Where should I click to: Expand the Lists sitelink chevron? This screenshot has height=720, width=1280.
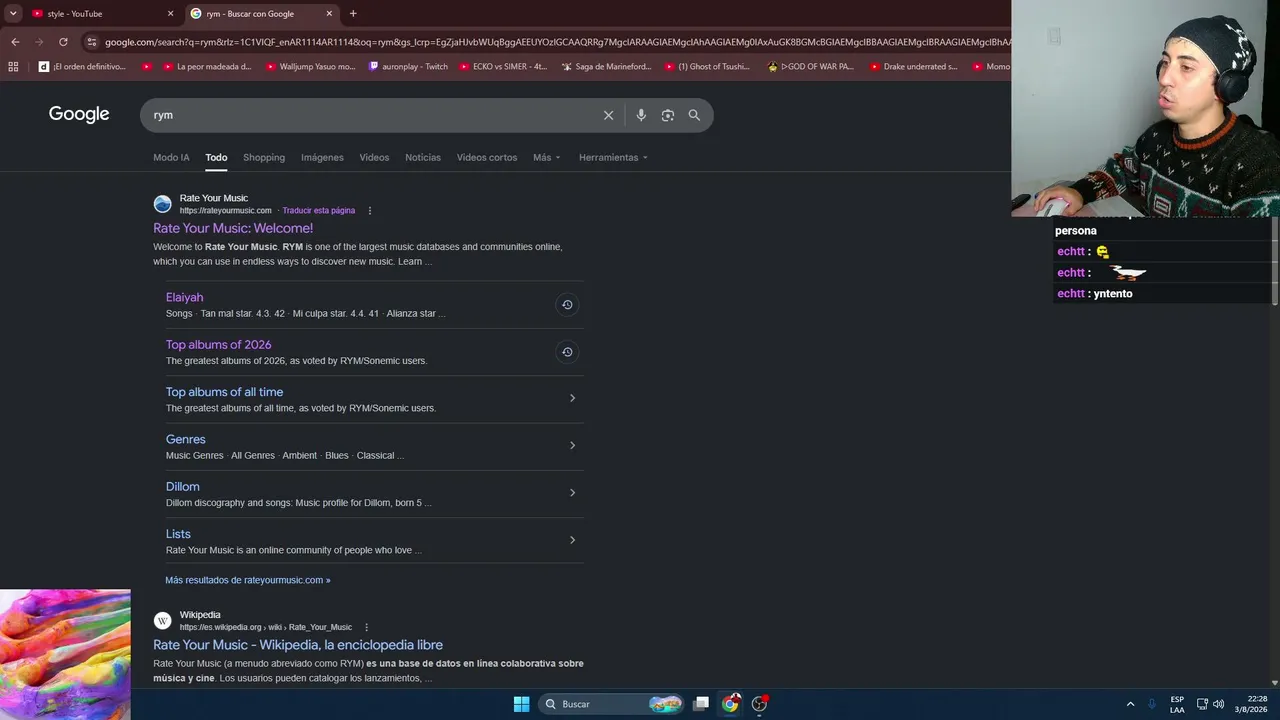(572, 540)
